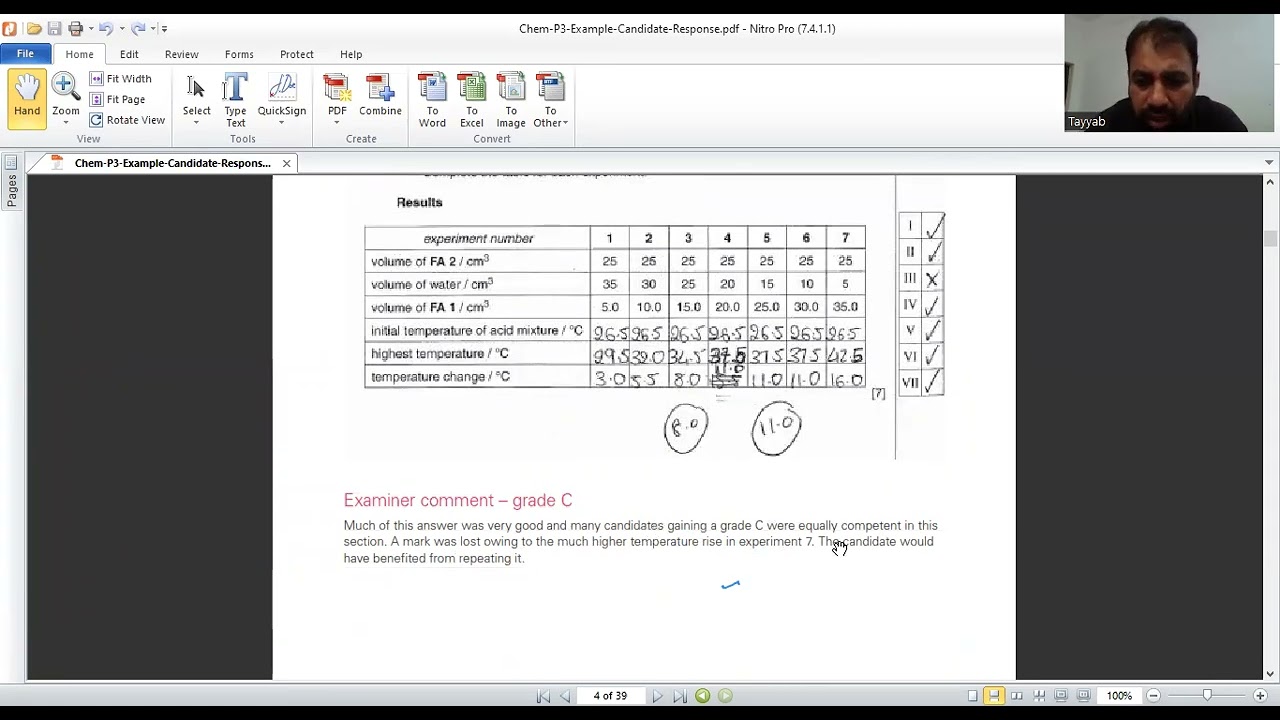Expand the Redo history dropdown arrow
The image size is (1280, 720).
(153, 29)
